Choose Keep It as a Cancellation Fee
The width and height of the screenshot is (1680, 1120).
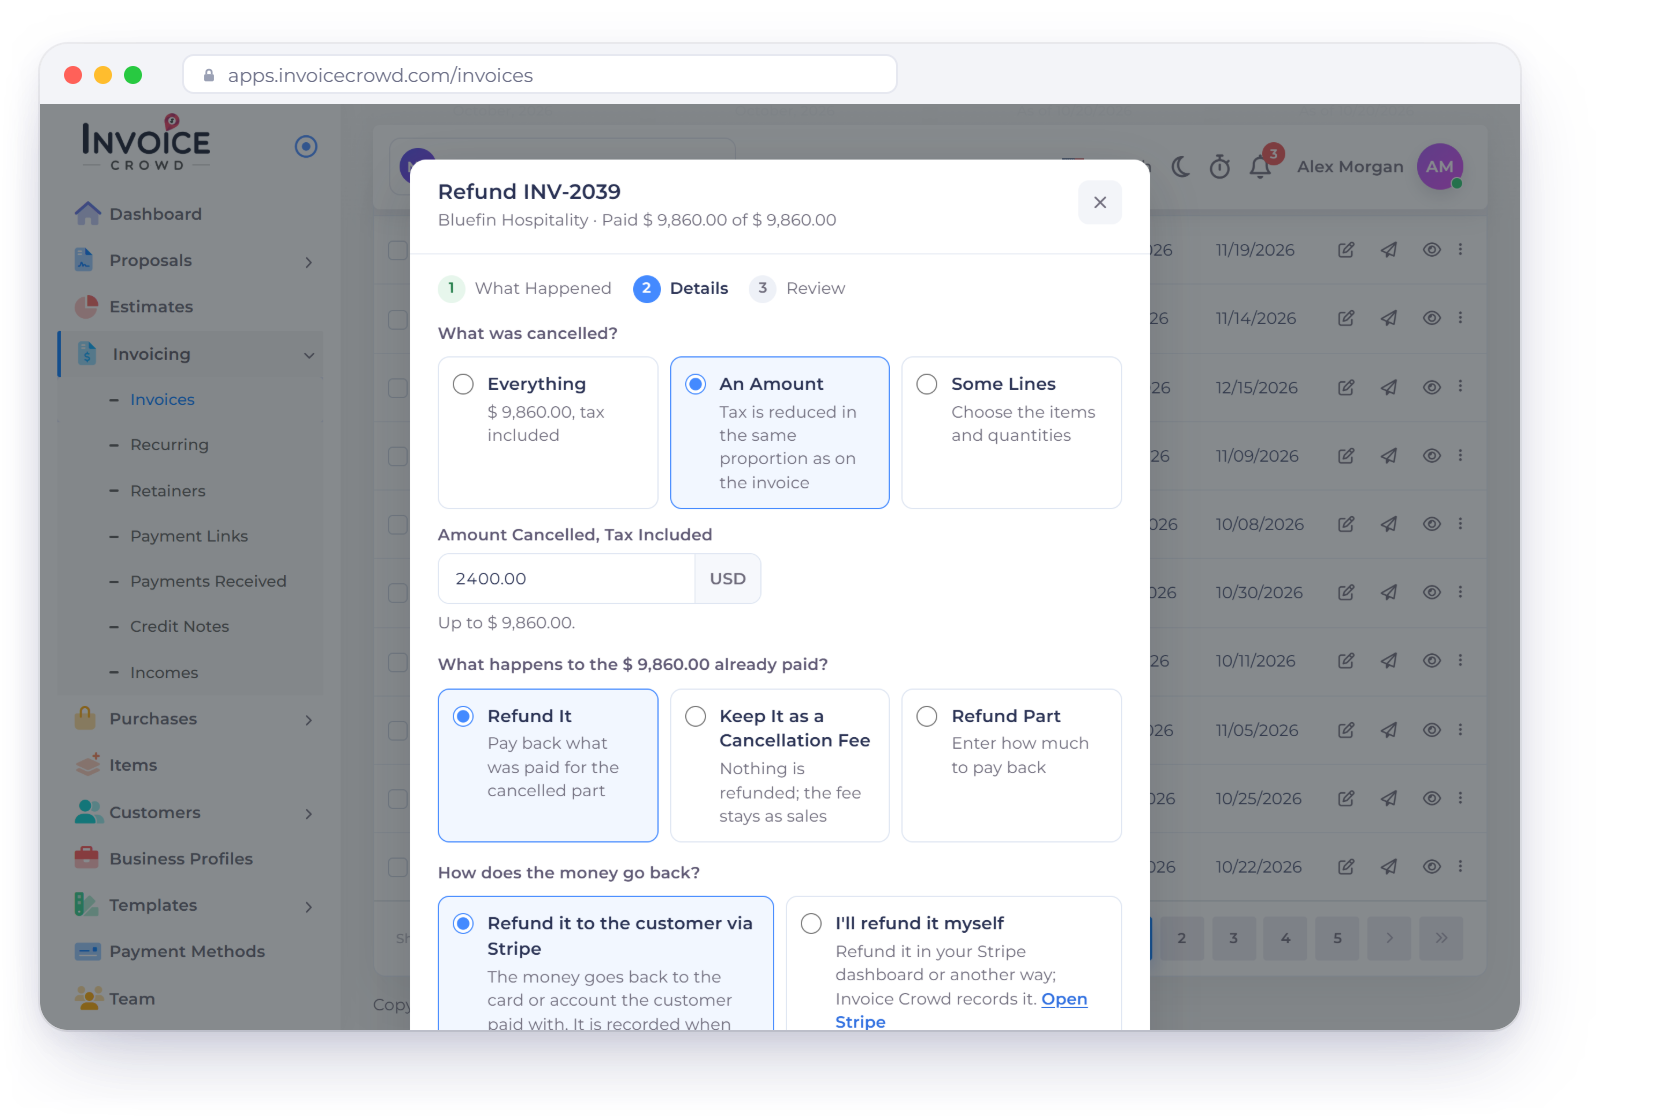pyautogui.click(x=780, y=766)
